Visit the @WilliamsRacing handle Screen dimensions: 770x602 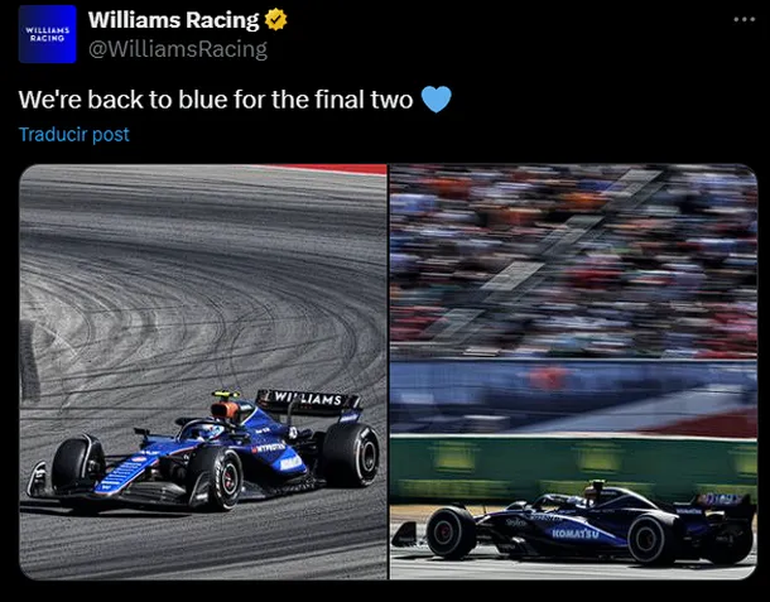pyautogui.click(x=178, y=49)
